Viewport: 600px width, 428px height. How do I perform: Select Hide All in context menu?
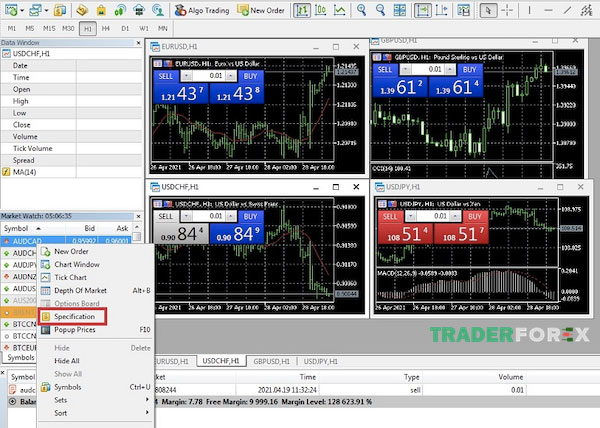click(96, 361)
